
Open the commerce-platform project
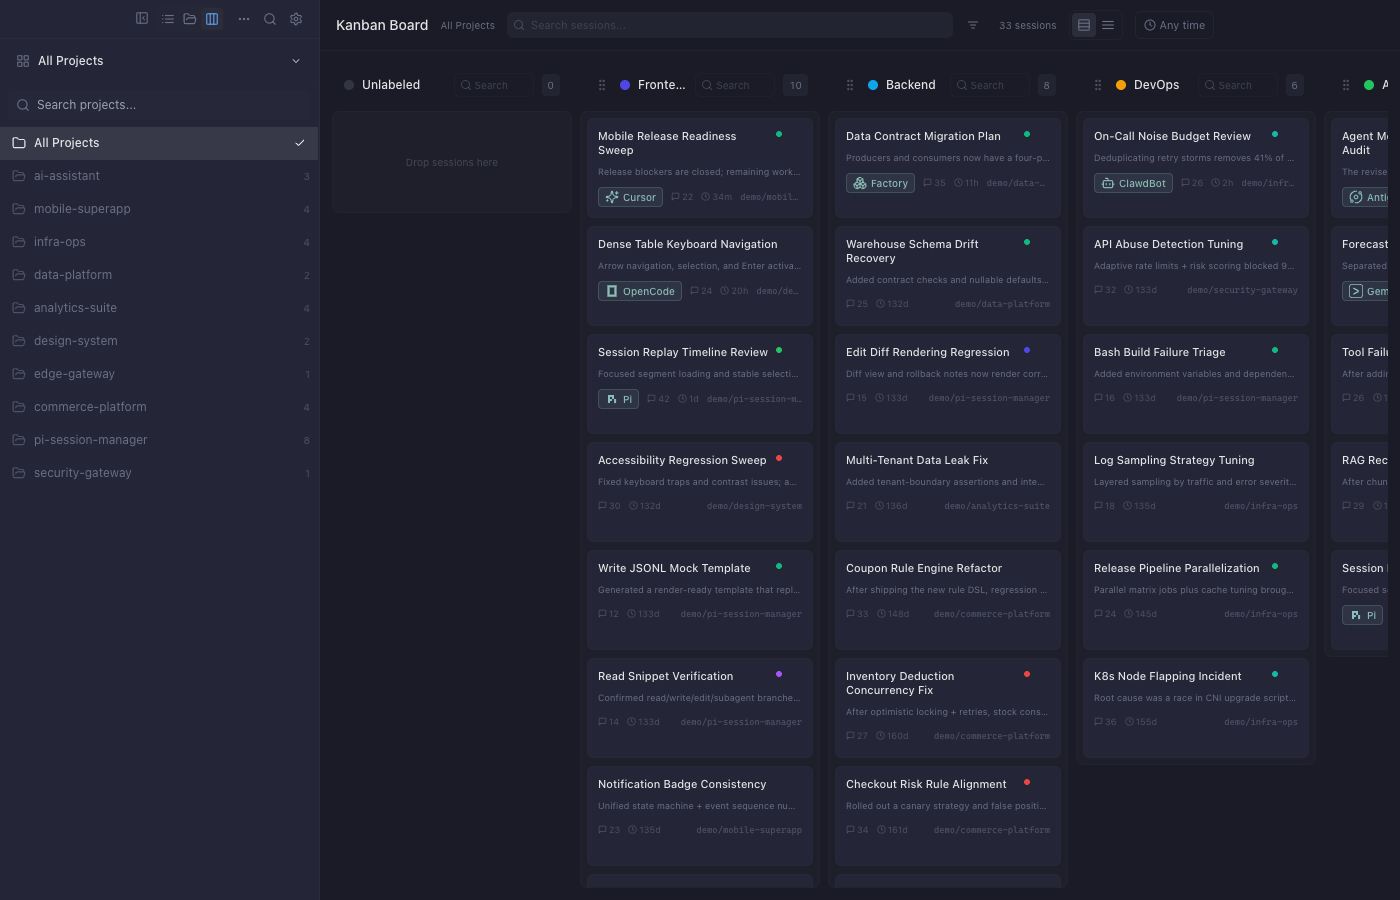point(159,407)
